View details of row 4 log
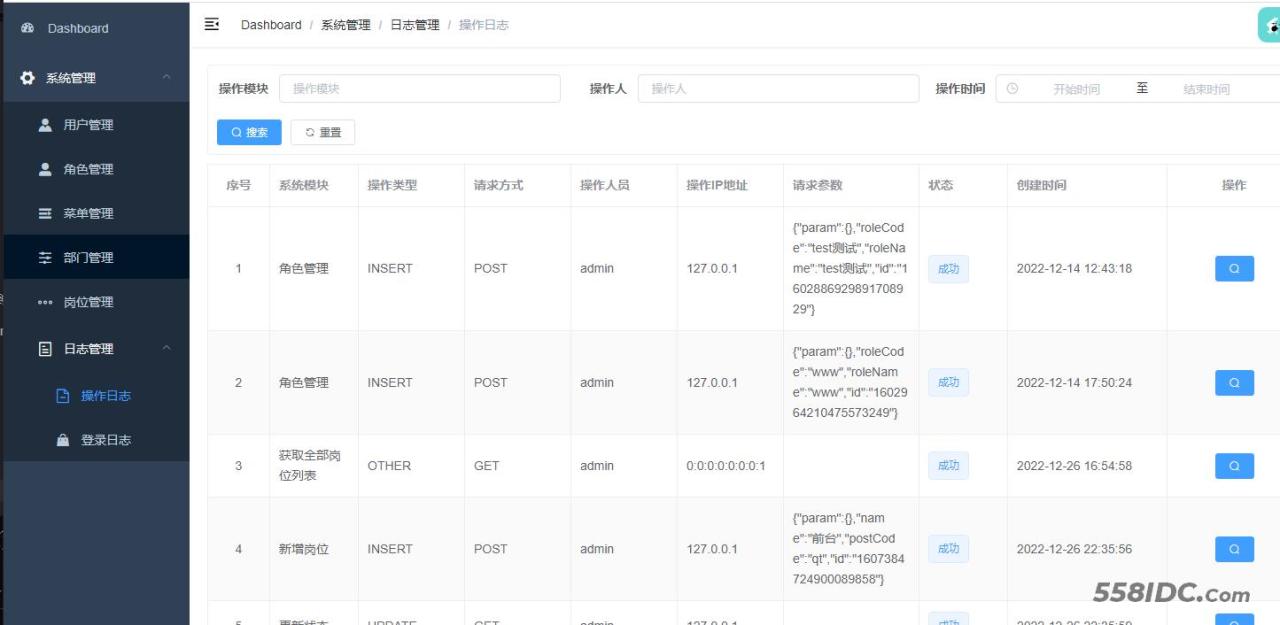Viewport: 1280px width, 625px height. [x=1234, y=548]
